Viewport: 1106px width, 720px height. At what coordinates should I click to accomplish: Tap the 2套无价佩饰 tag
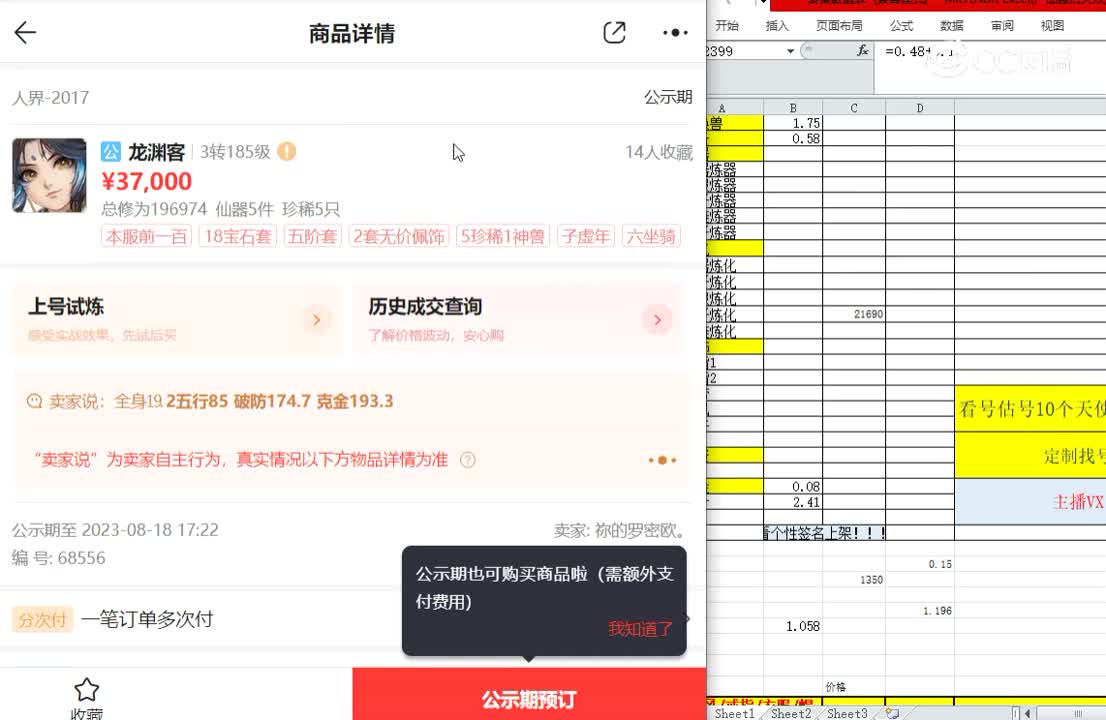(399, 236)
